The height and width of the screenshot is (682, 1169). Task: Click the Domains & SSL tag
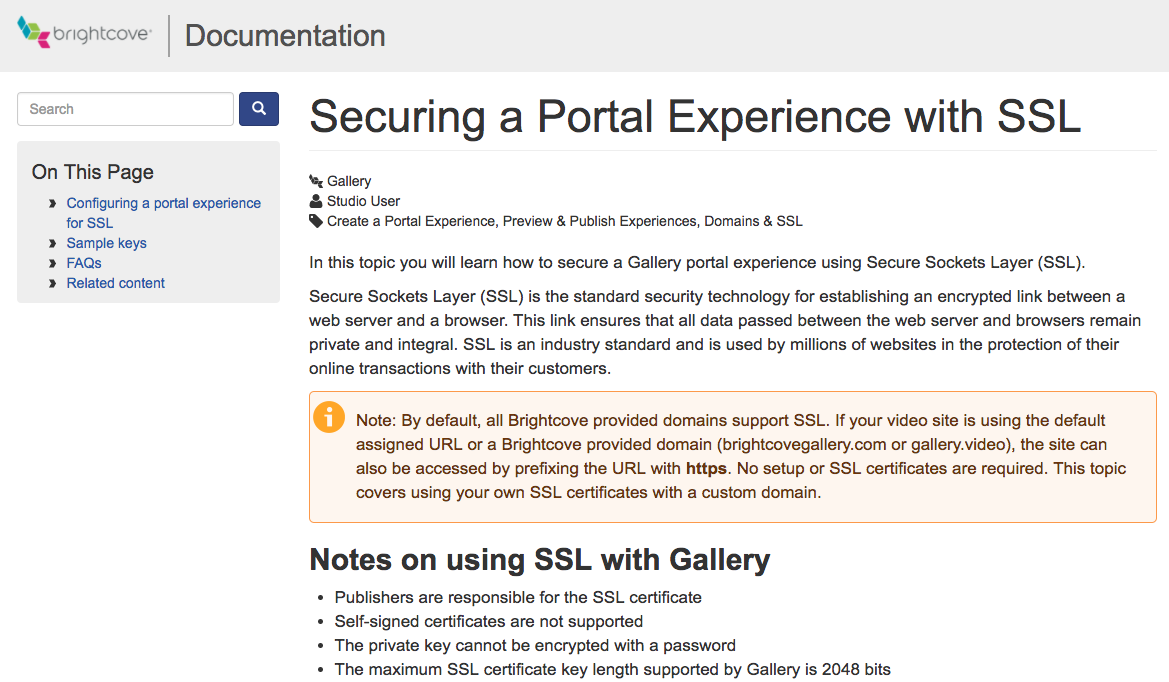coord(753,221)
